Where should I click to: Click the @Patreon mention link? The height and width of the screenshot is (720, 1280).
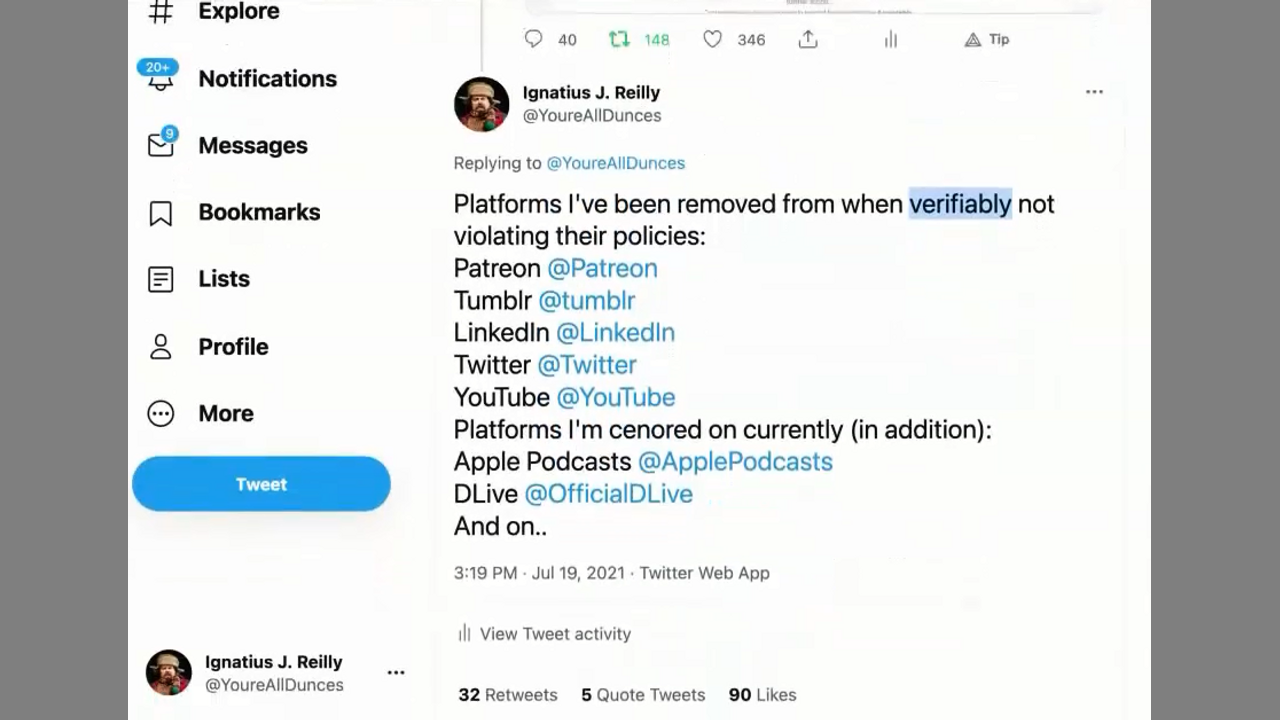coord(602,268)
